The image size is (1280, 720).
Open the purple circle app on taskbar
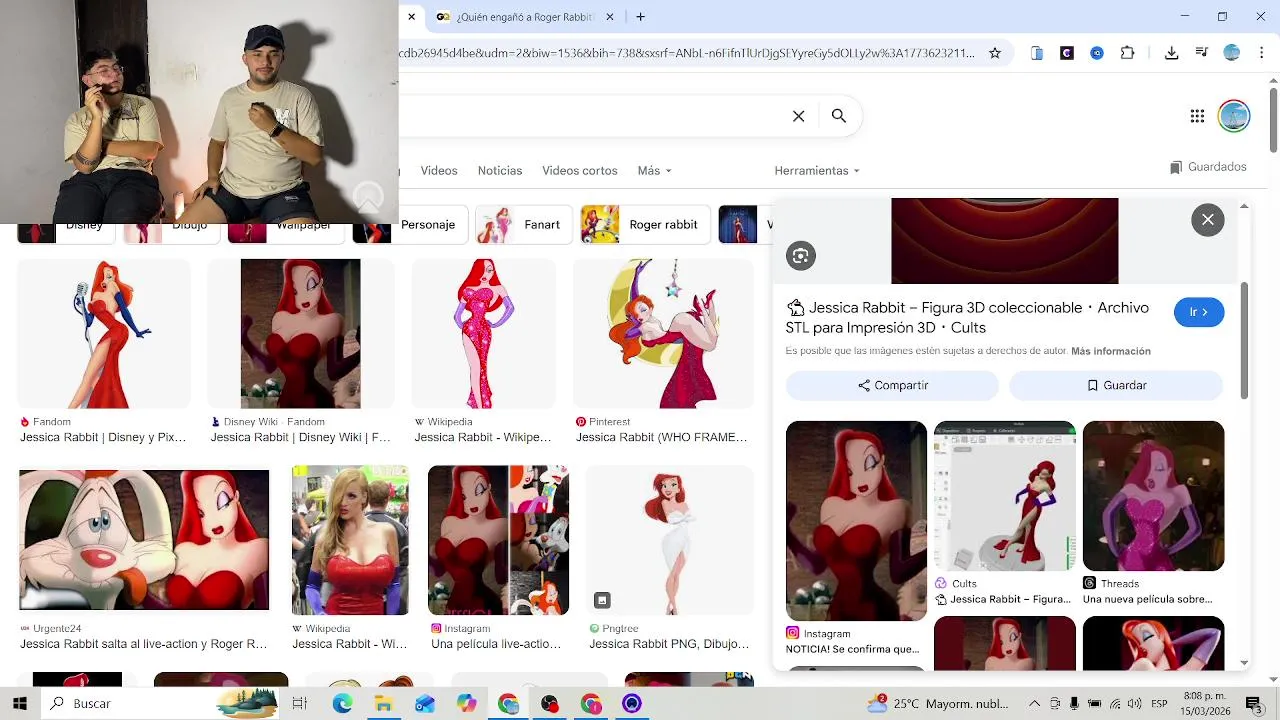[x=632, y=703]
